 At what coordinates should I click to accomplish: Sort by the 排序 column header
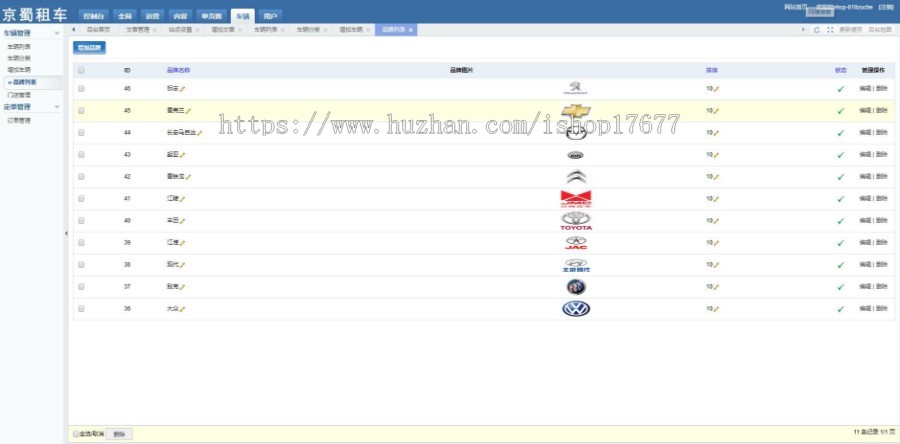pos(712,71)
